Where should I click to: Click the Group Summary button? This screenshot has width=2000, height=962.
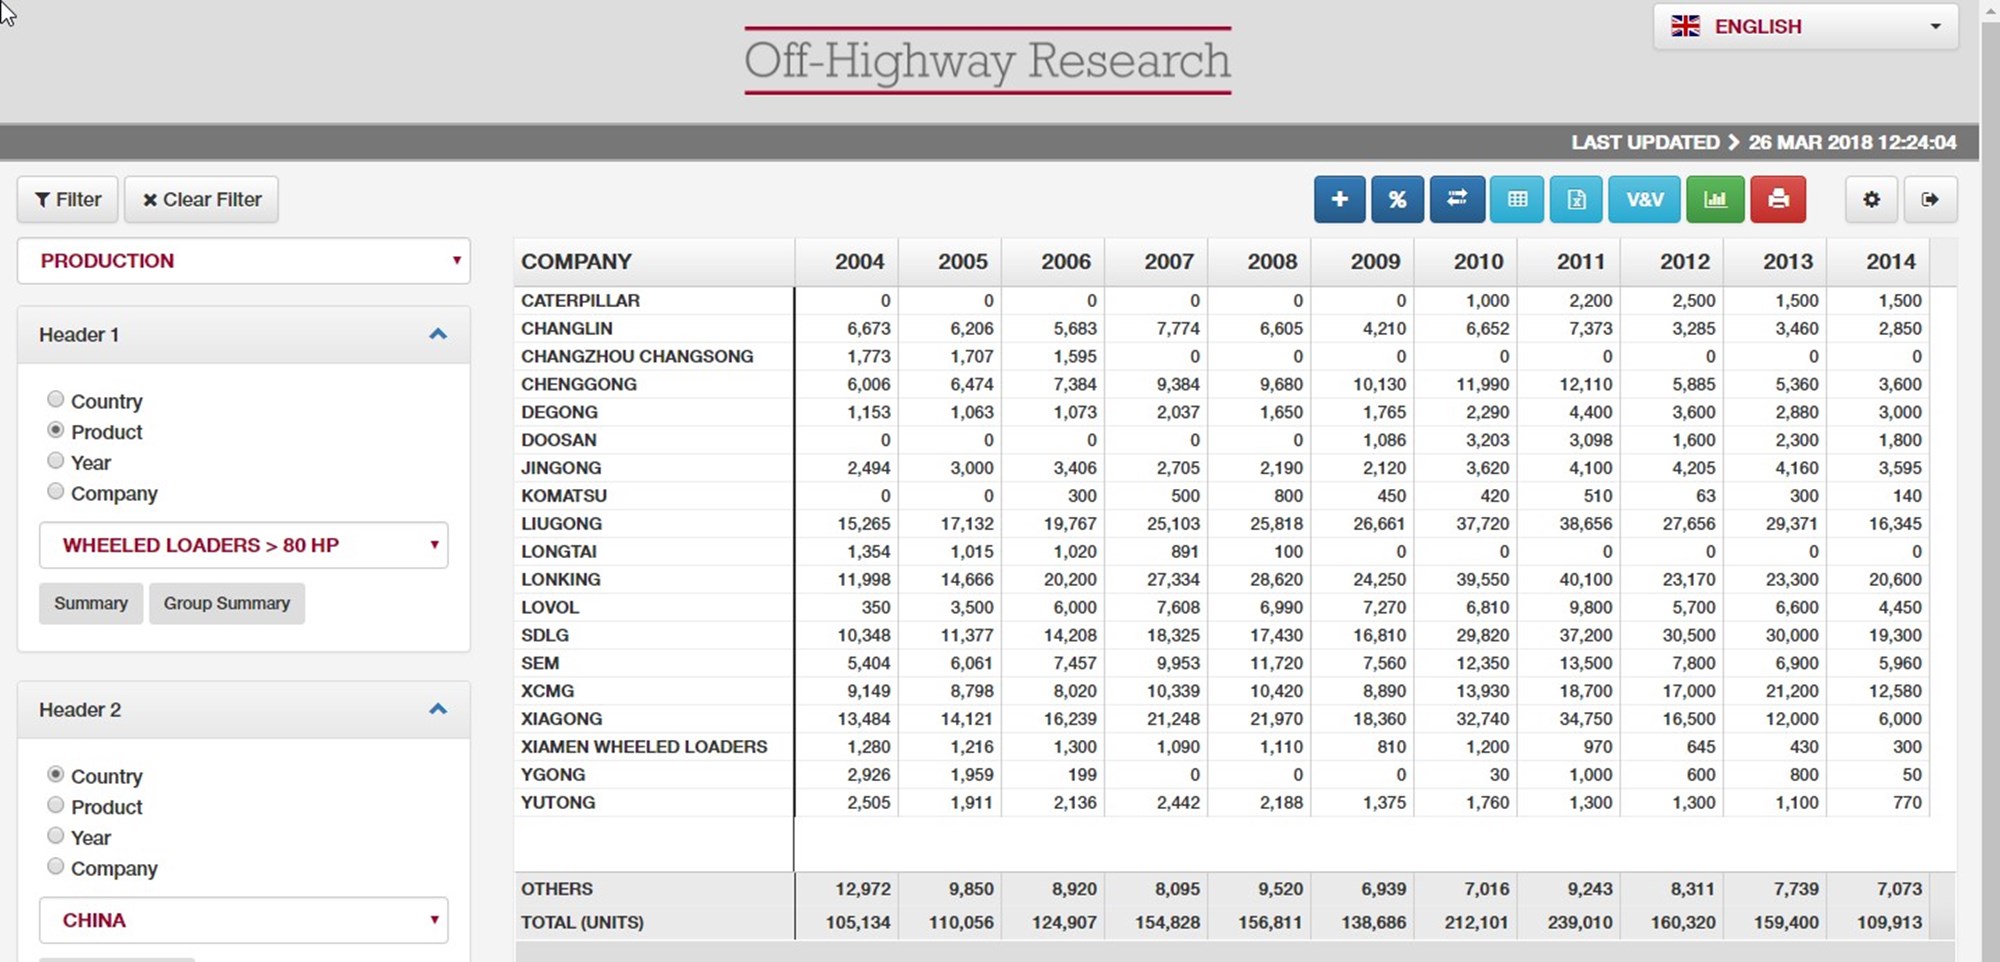pyautogui.click(x=226, y=603)
